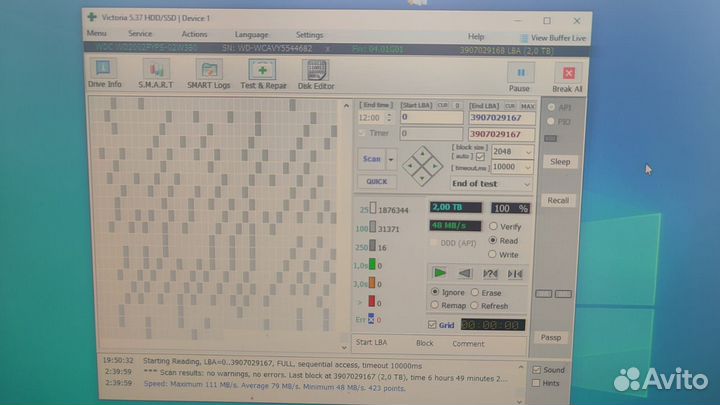The image size is (720, 405).
Task: Toggle the Sound checkbox
Action: pyautogui.click(x=536, y=370)
